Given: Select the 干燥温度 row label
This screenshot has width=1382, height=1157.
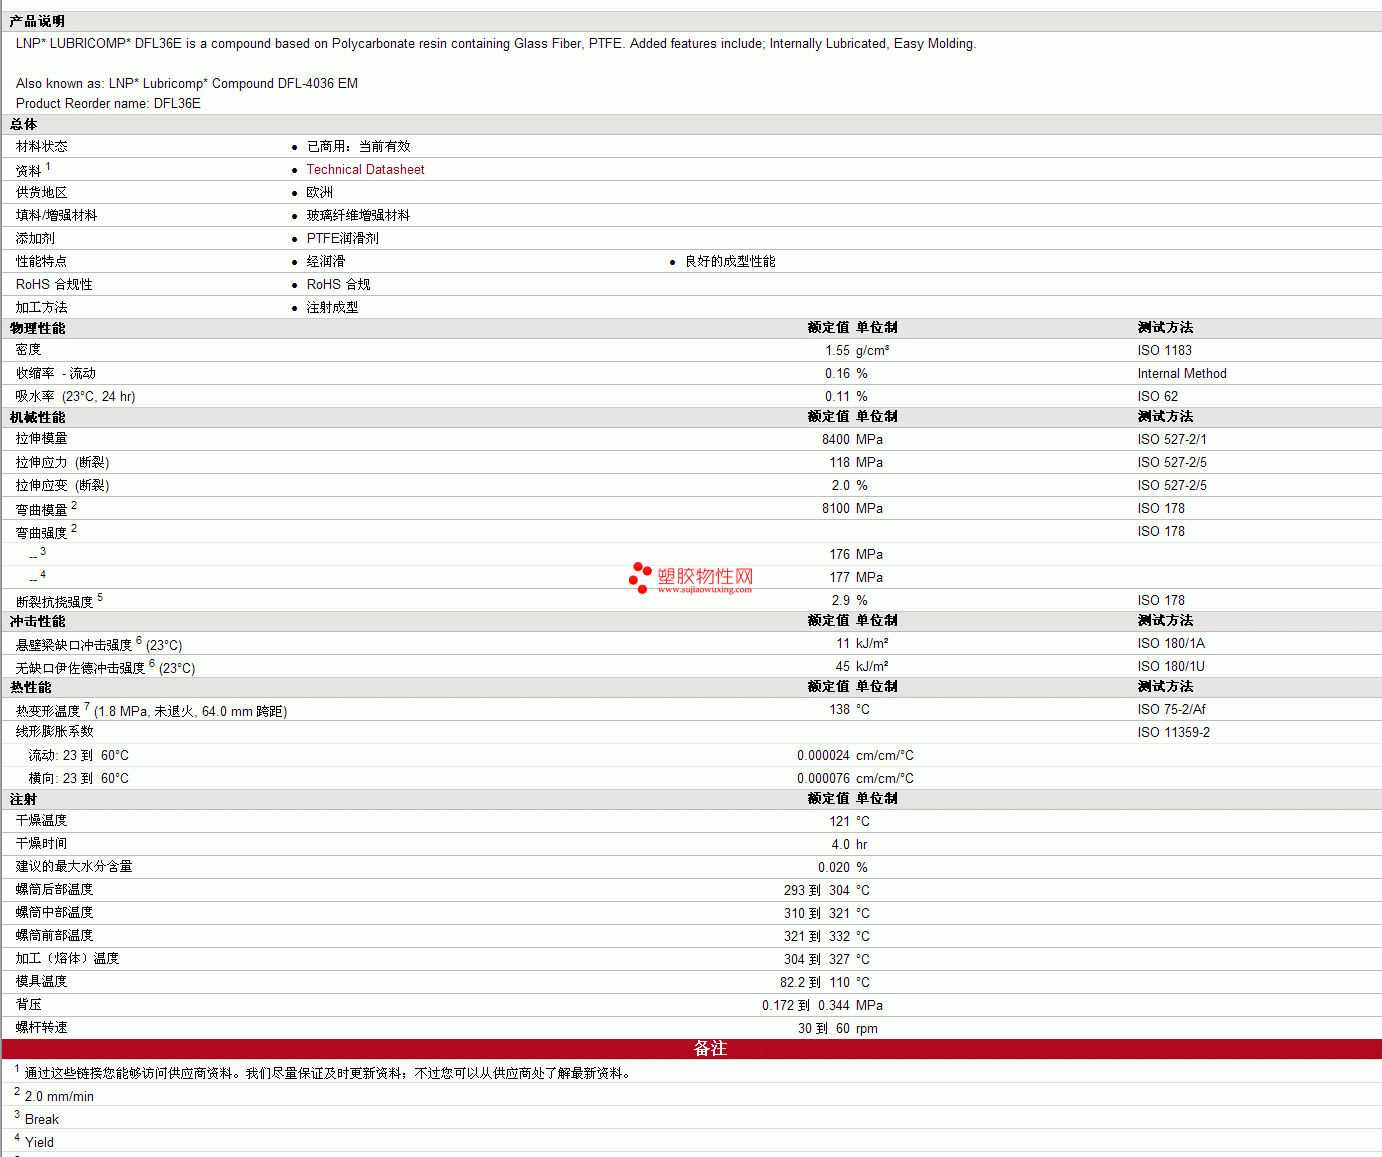Looking at the screenshot, I should coord(42,821).
